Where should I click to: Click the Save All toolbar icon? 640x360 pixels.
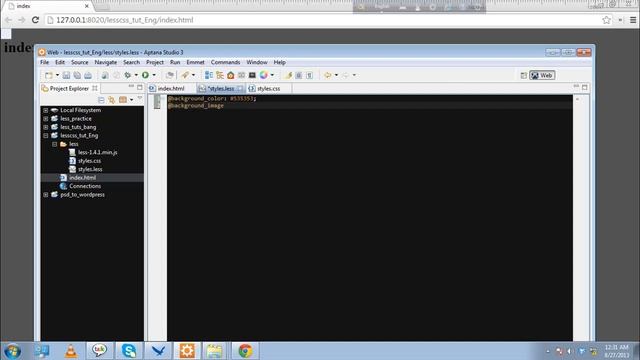tap(77, 76)
